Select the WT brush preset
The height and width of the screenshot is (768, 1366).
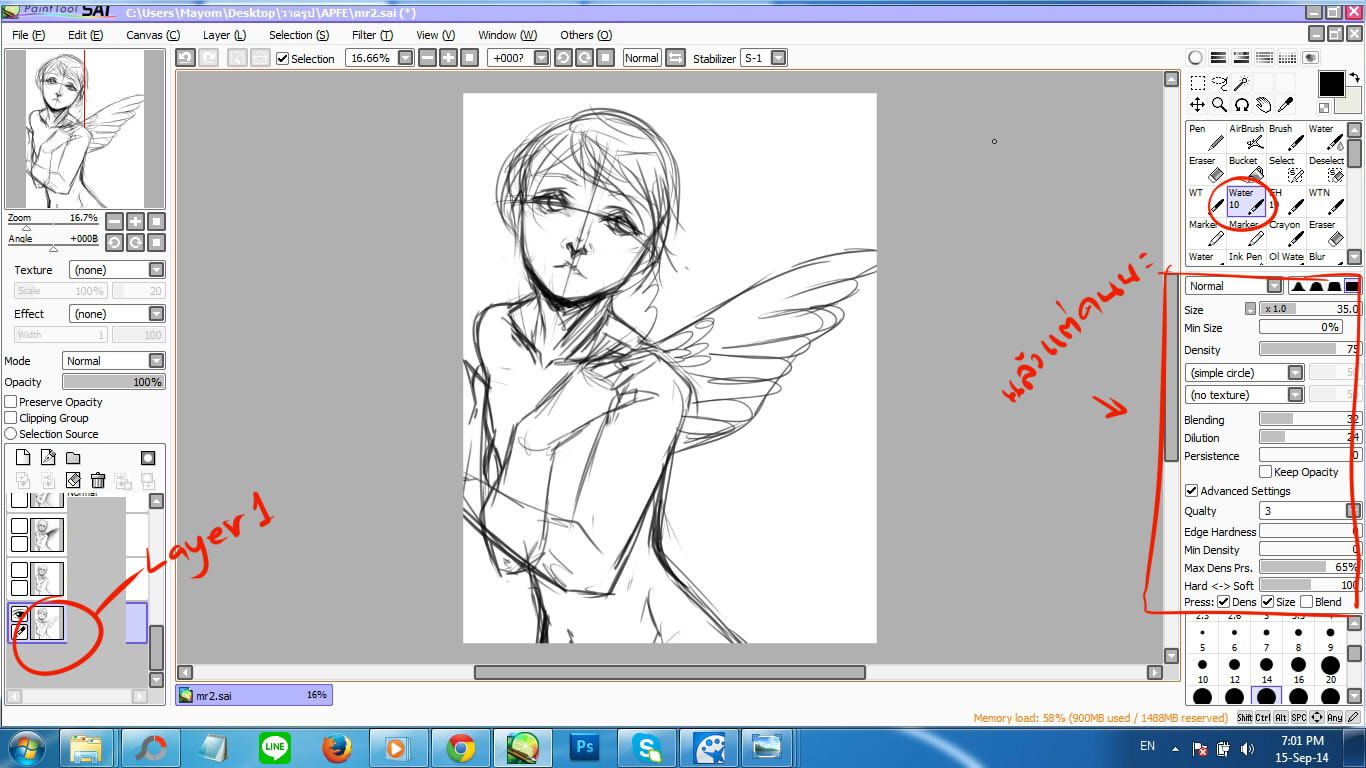pyautogui.click(x=1205, y=201)
